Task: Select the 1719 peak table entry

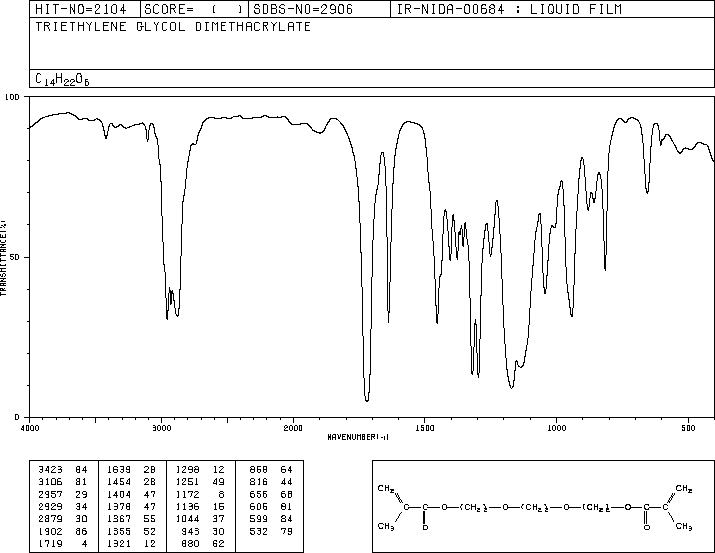Action: coord(63,543)
